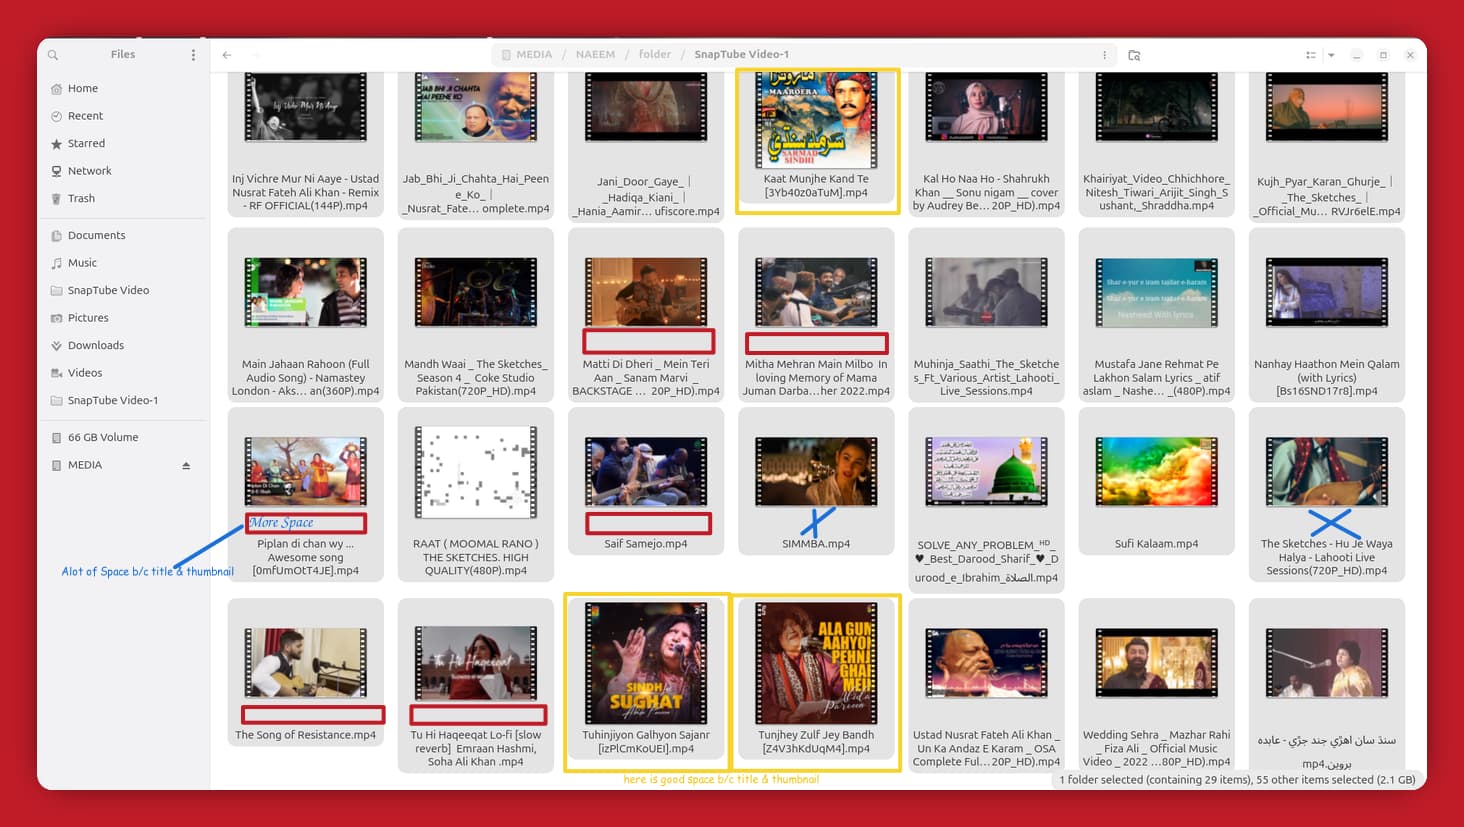1464x827 pixels.
Task: Select Jab_Bhi_Ji_Chahta_Hai video thumbnail
Action: 476,107
